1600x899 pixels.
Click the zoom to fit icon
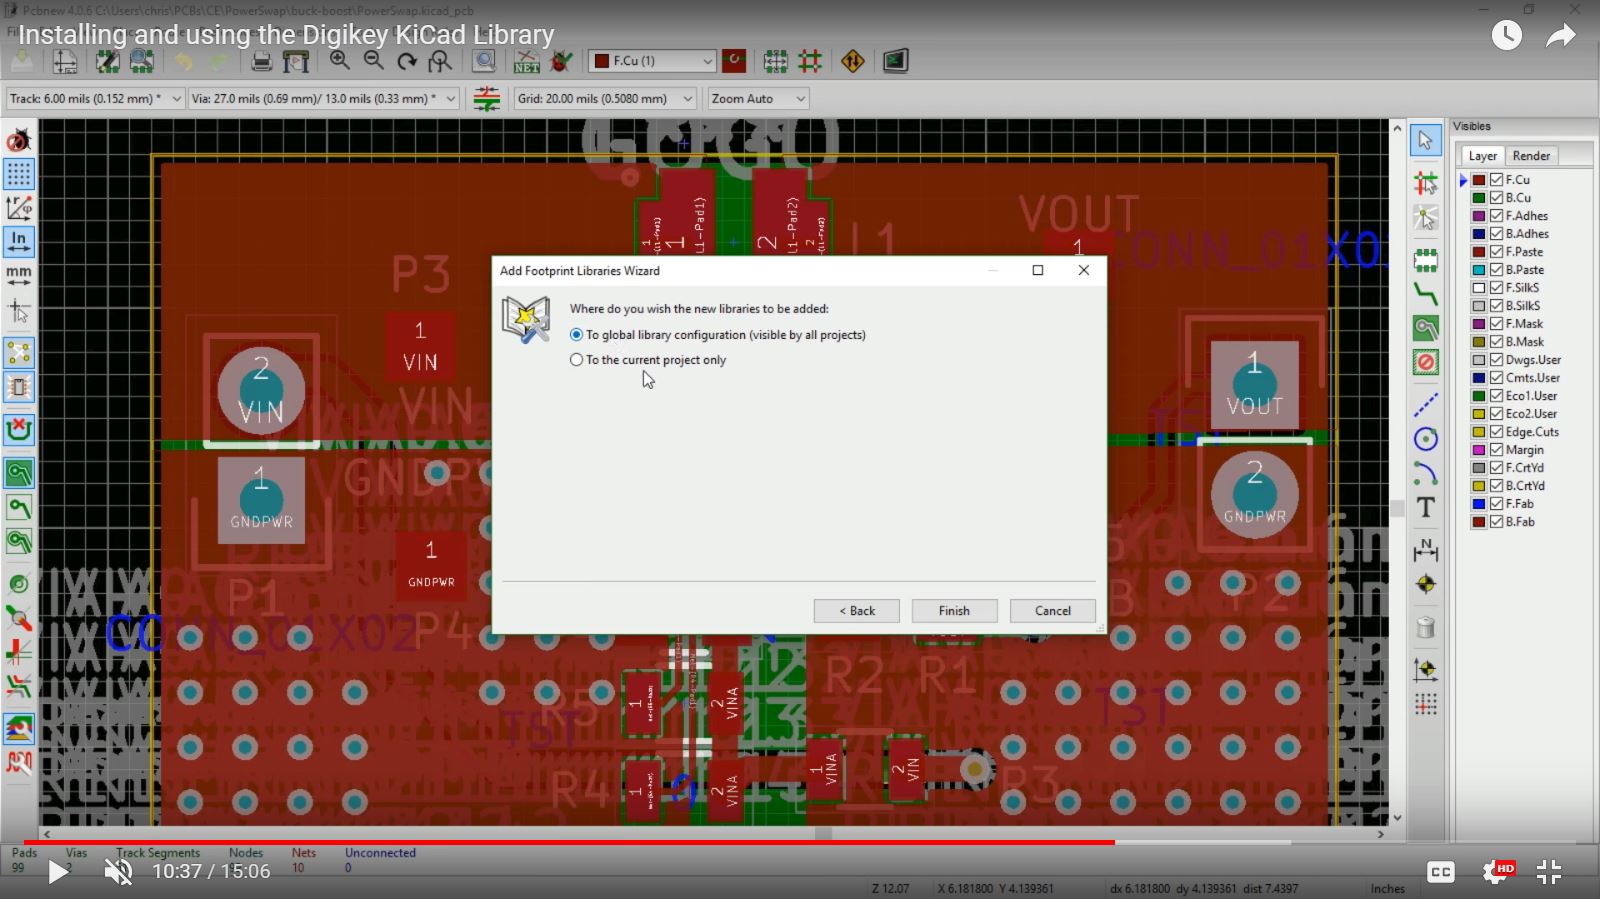pos(440,62)
